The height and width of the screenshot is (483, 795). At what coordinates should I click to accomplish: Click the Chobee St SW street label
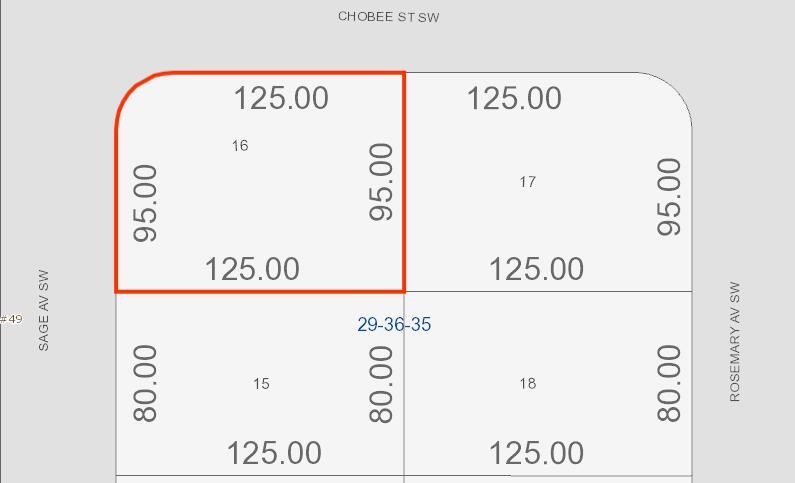[x=388, y=17]
